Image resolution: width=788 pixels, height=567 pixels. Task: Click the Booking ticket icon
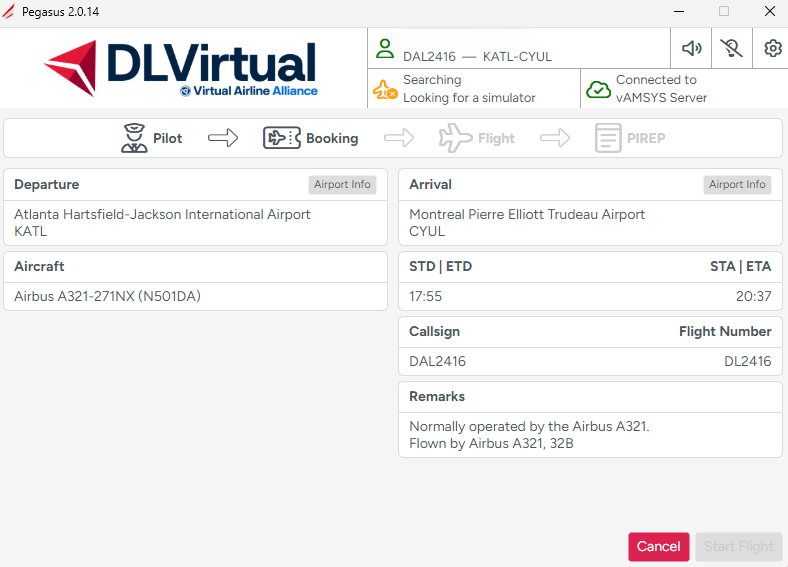tap(282, 138)
